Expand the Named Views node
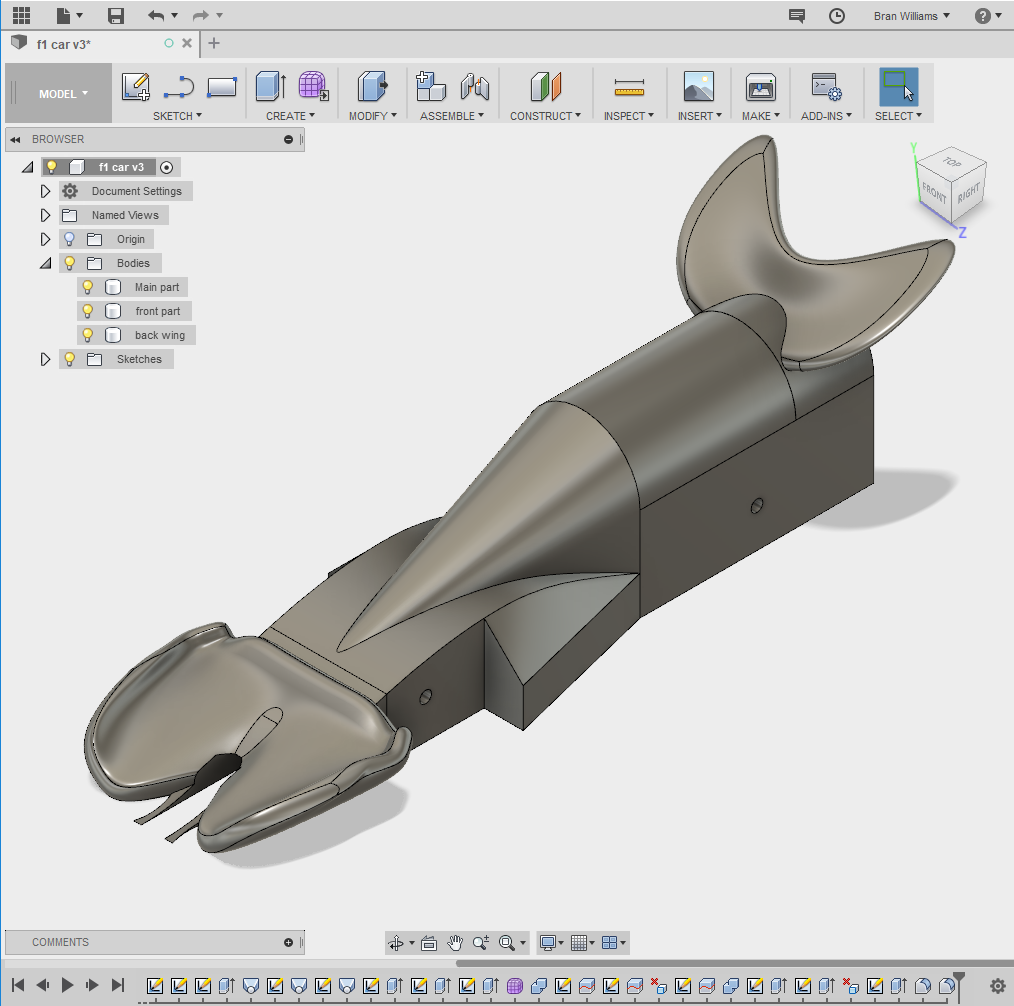 (x=45, y=215)
